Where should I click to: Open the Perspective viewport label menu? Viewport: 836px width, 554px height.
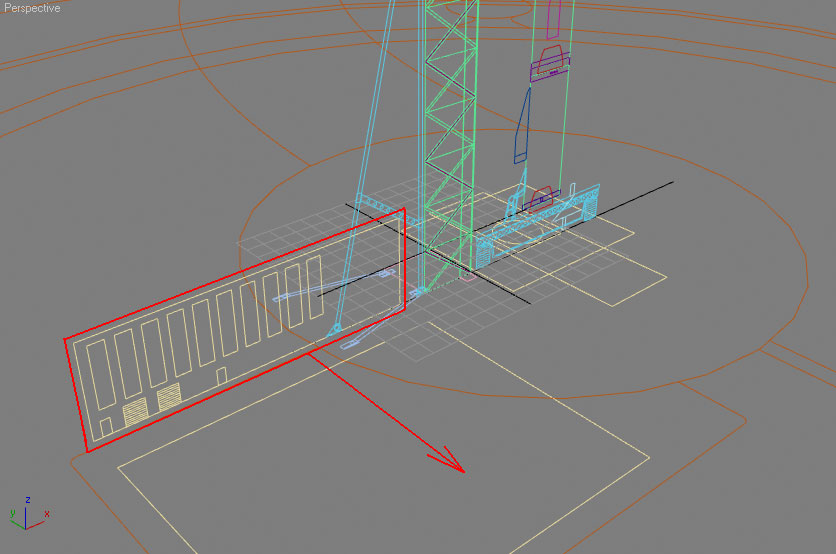32,8
